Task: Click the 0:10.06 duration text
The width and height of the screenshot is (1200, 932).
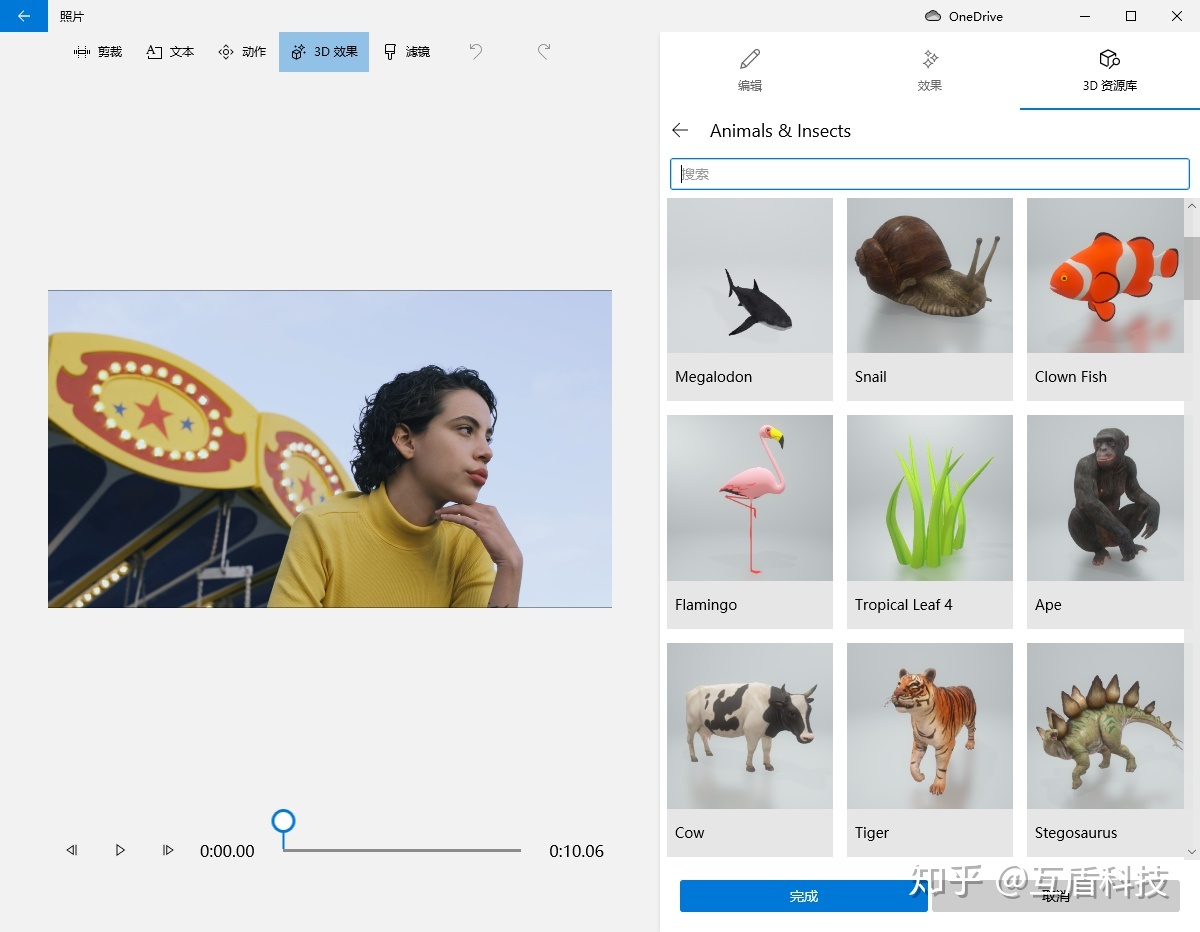Action: click(576, 852)
